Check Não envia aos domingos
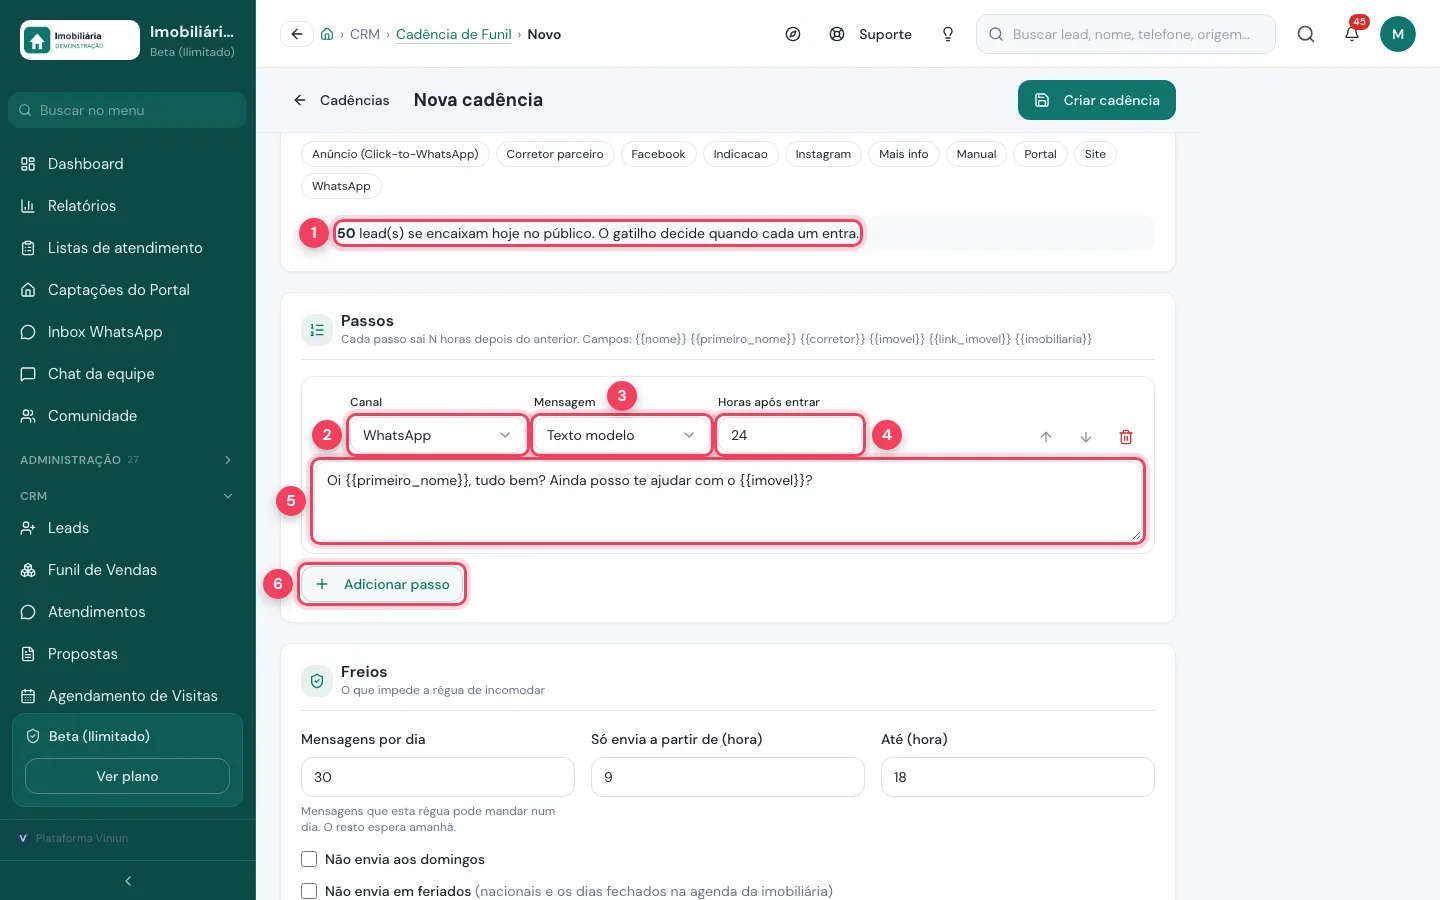Screen dimensions: 1440x900 pos(309,859)
